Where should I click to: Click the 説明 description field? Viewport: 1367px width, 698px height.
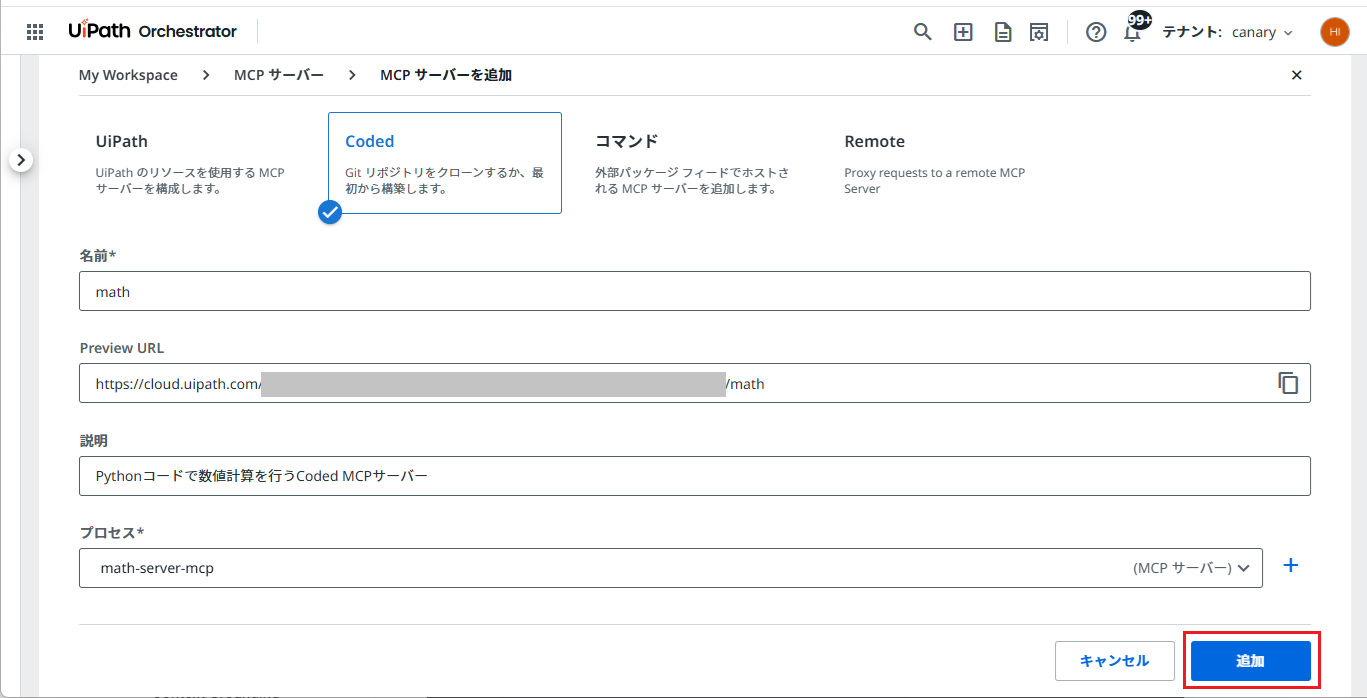[x=695, y=476]
